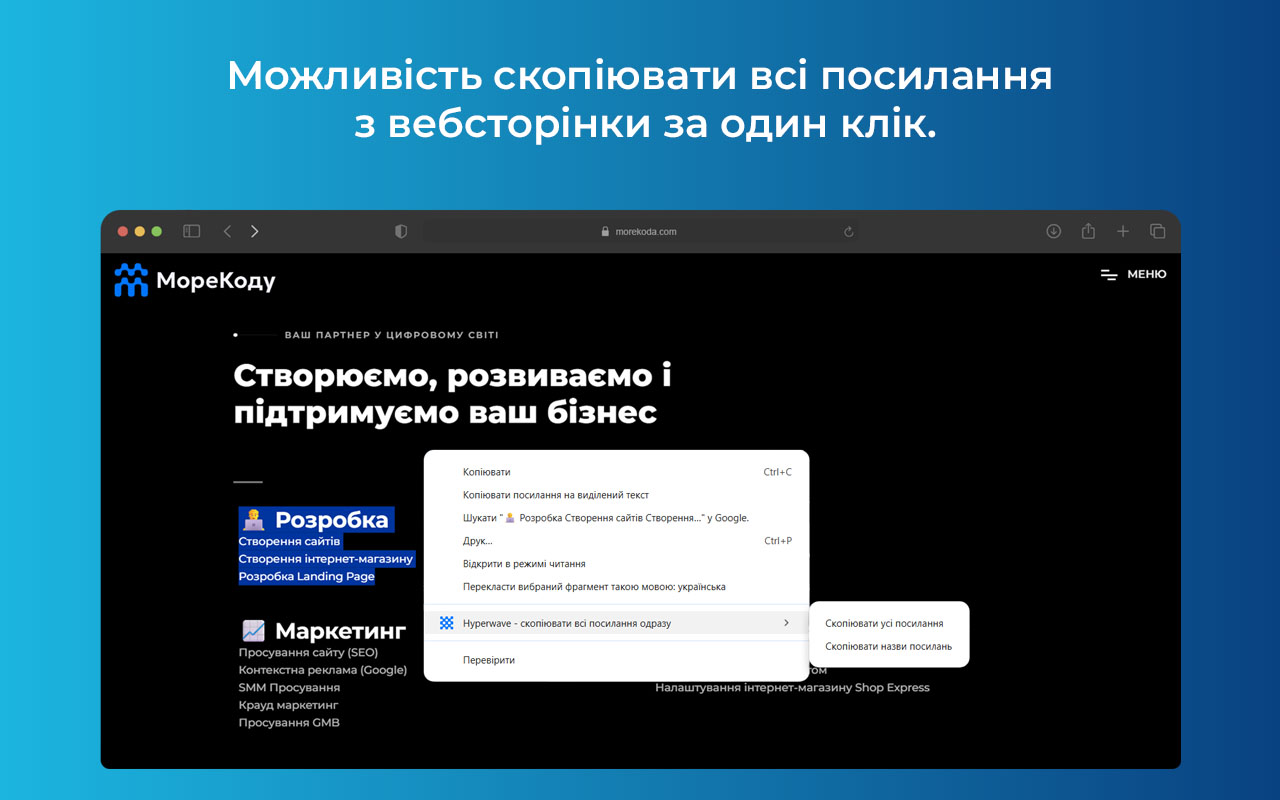1280x800 pixels.
Task: Click the green fullscreen window dot
Action: click(x=157, y=231)
